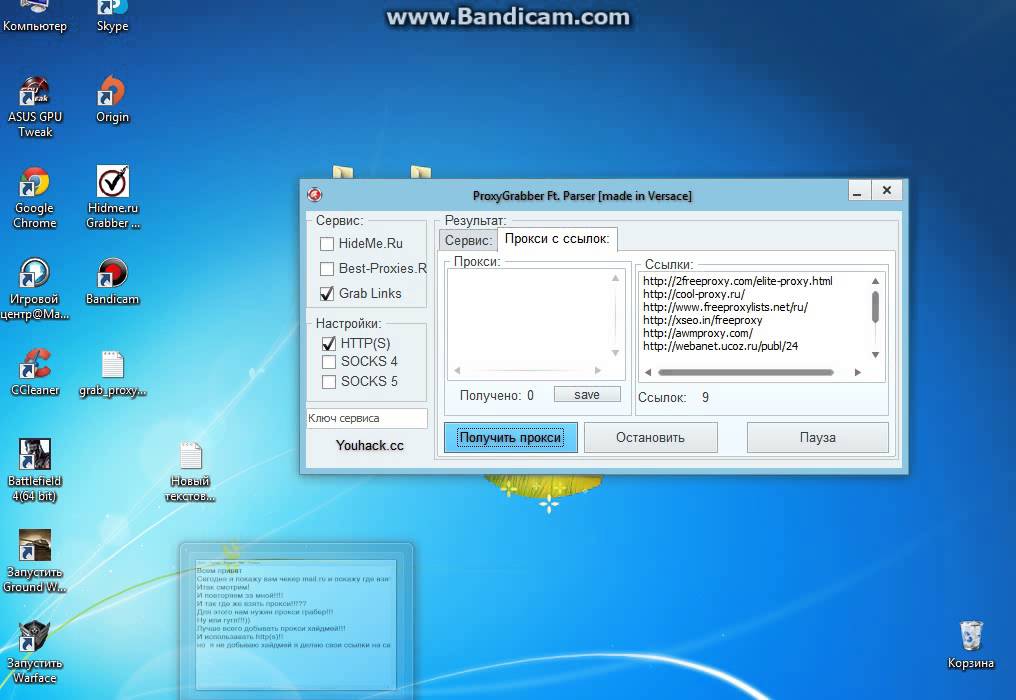
Task: Select the http://www.freeproxylists.net/ru/ row
Action: [x=726, y=307]
